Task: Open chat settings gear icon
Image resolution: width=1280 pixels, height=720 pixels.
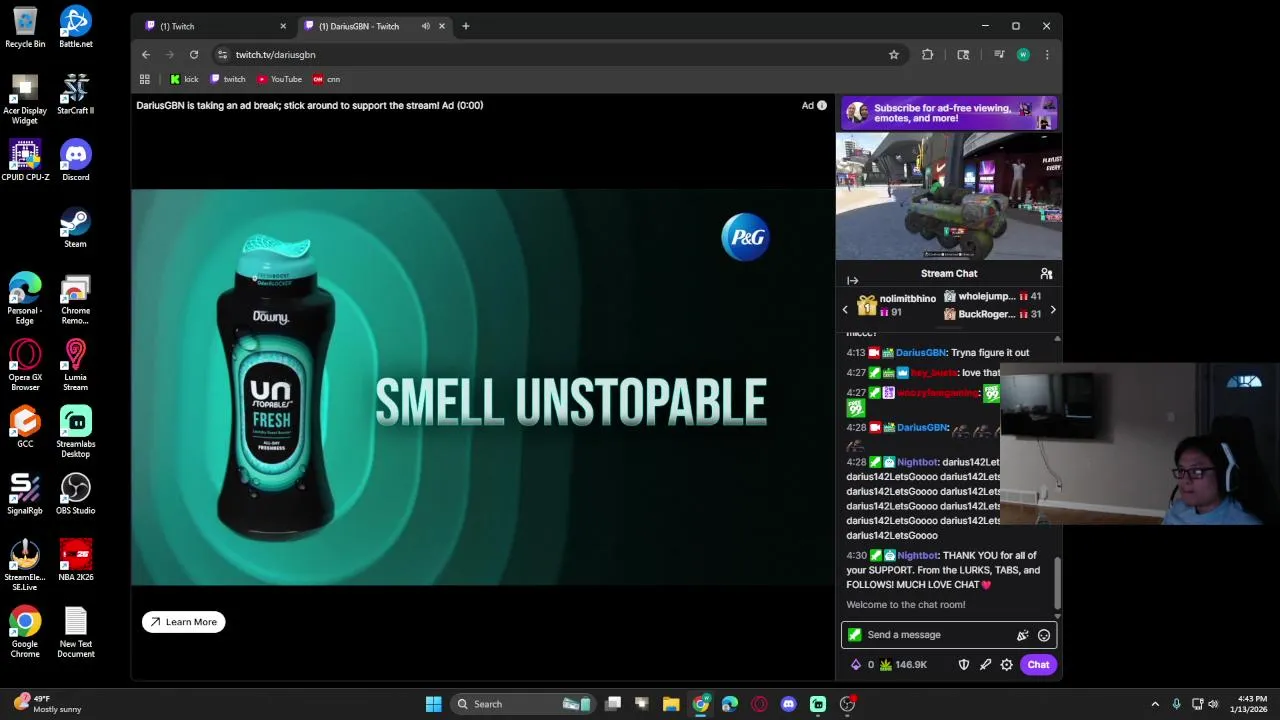Action: [x=1007, y=665]
